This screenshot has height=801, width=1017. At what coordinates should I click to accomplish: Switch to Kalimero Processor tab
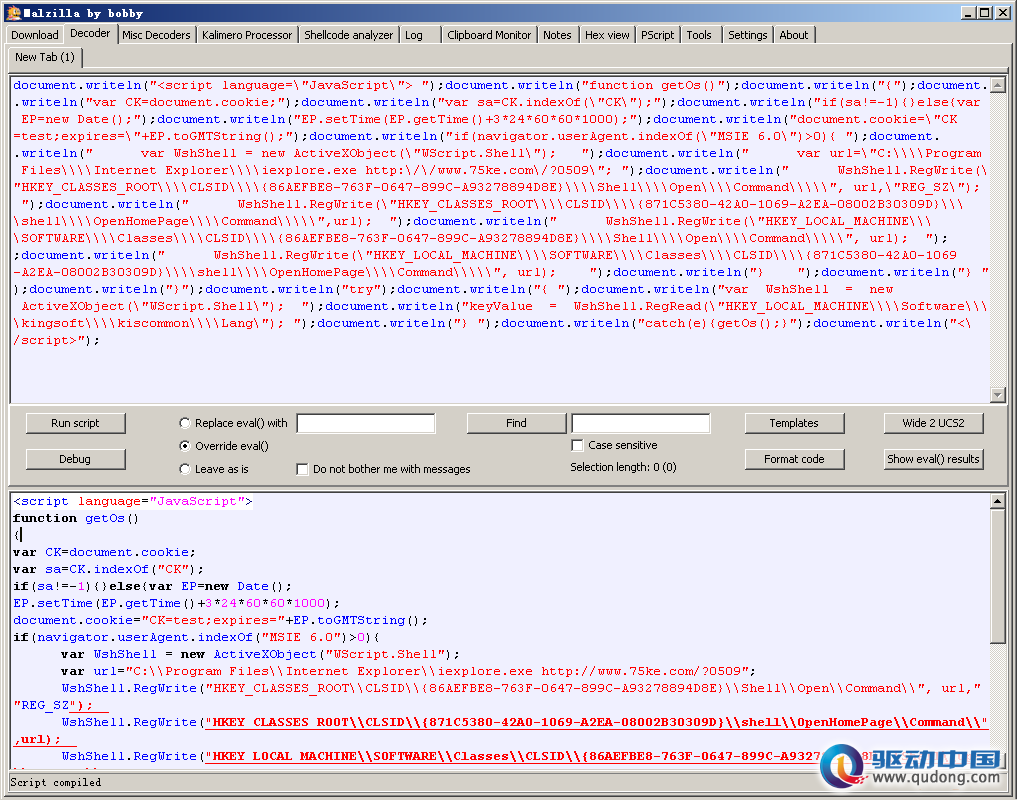246,35
